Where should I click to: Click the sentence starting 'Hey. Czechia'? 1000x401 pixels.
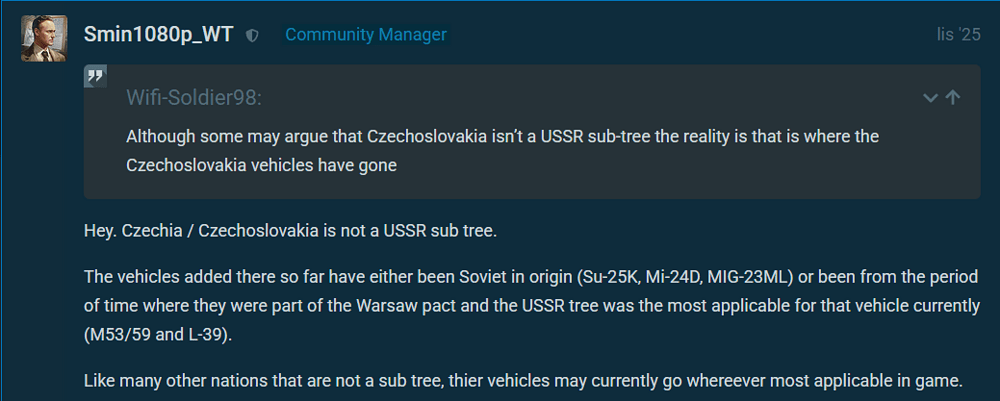point(290,231)
